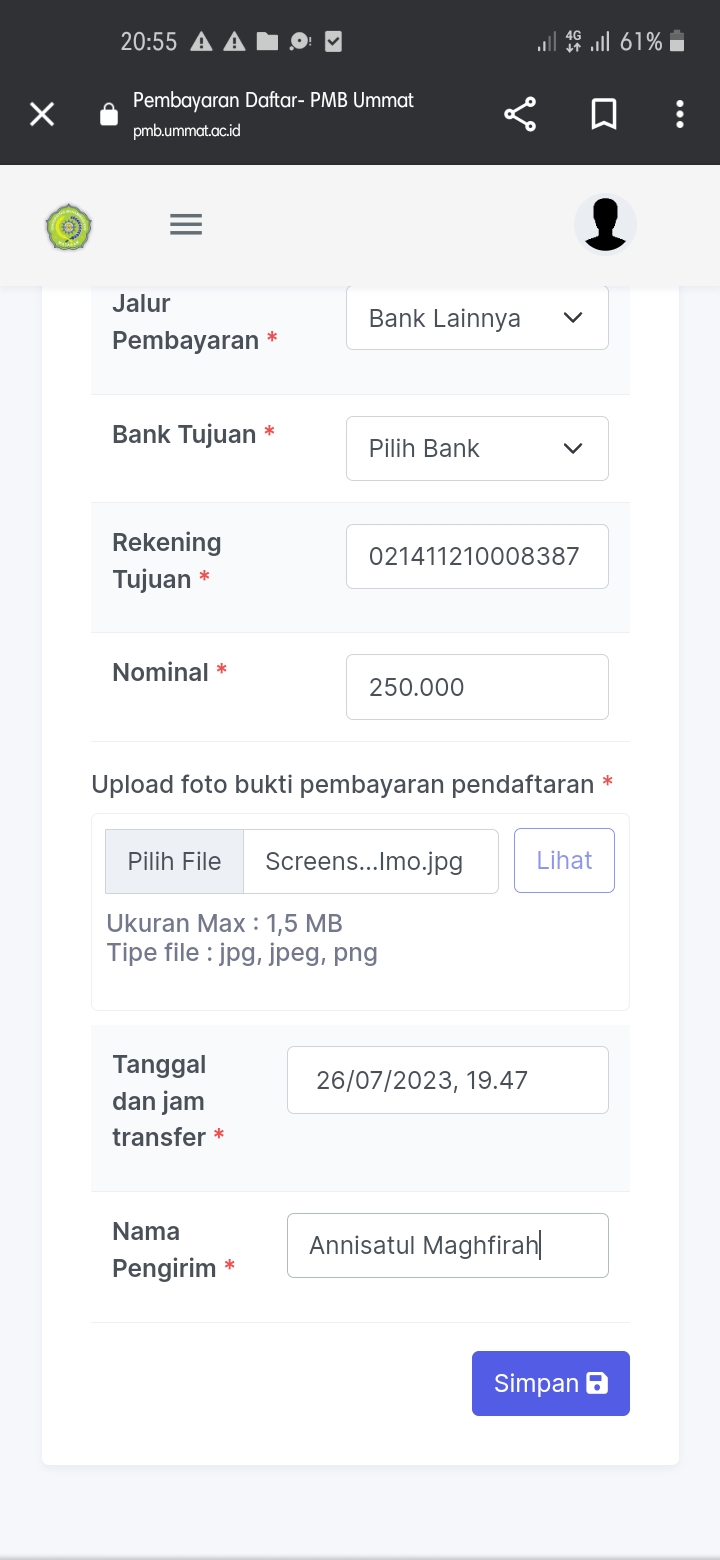This screenshot has width=720, height=1560.
Task: Tap the chosen file name Screens...lmo.jpg
Action: (370, 862)
